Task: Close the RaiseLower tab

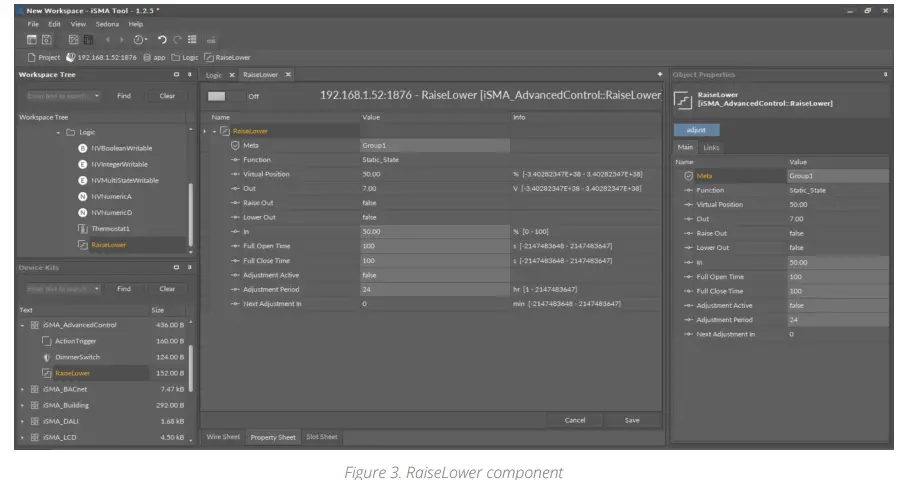Action: click(287, 75)
